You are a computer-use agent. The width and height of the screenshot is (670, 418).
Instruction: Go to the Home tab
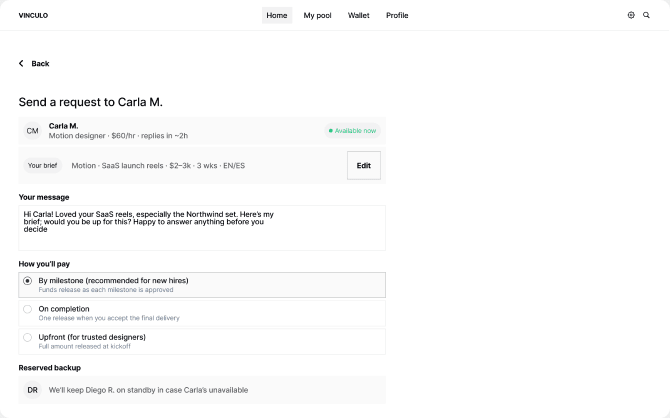(x=277, y=15)
